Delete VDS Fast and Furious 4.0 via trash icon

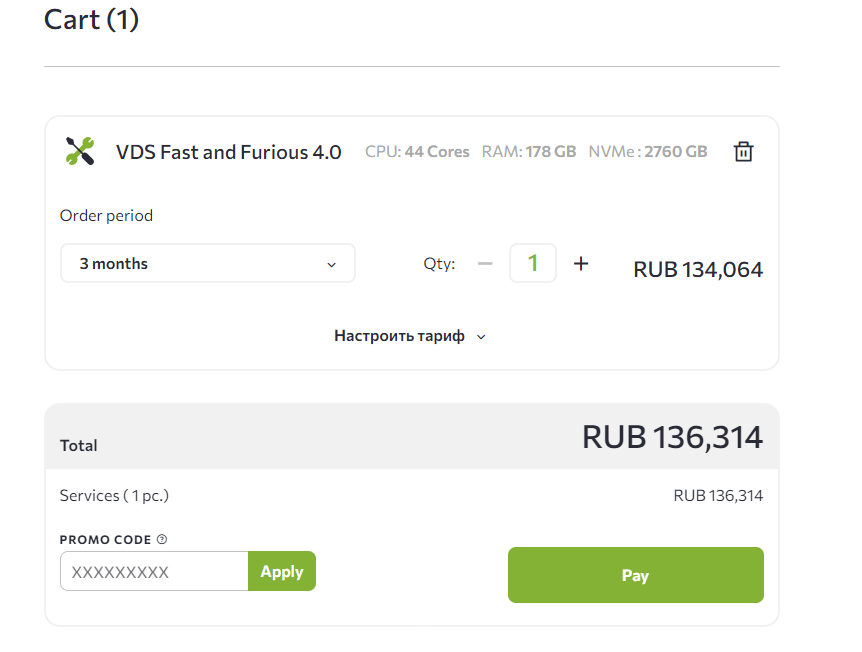(743, 151)
